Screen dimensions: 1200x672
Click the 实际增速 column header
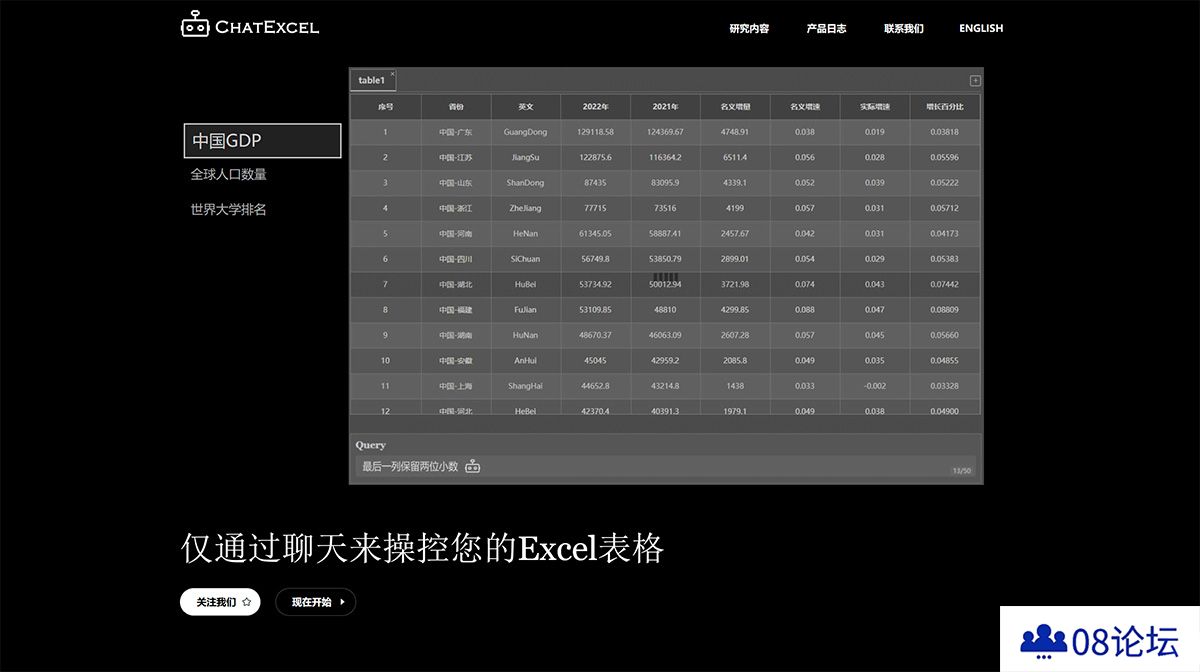[x=875, y=106]
